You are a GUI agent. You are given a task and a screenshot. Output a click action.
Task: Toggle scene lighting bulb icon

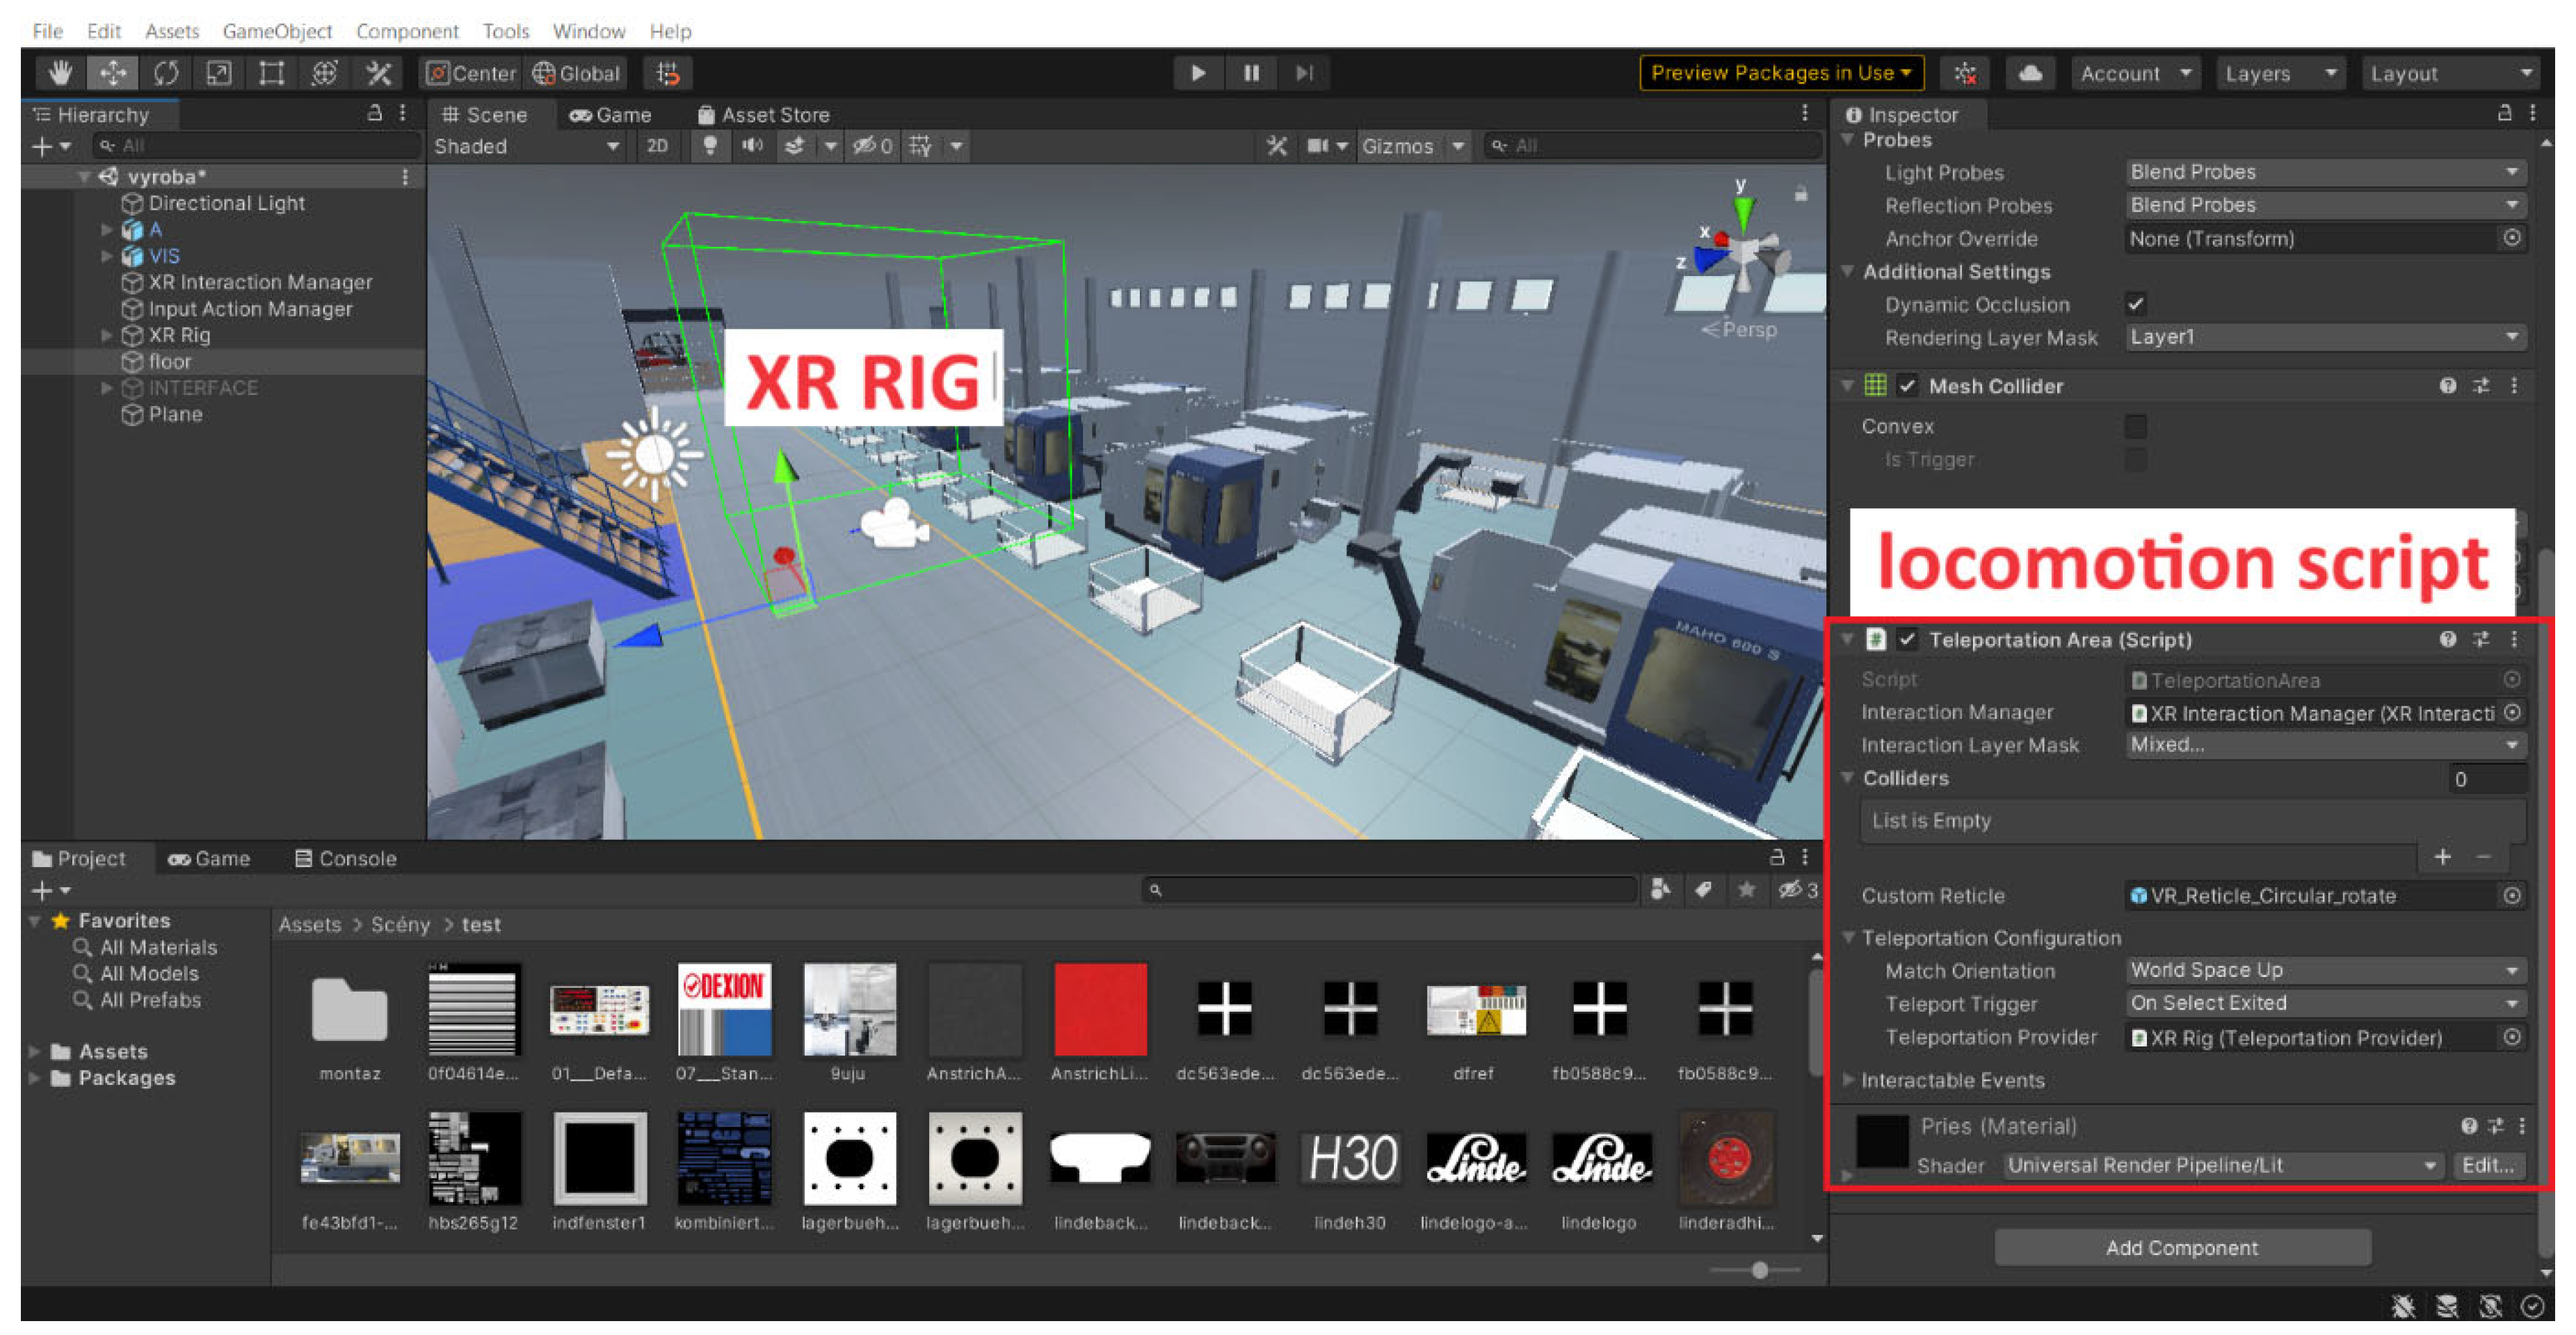[710, 146]
